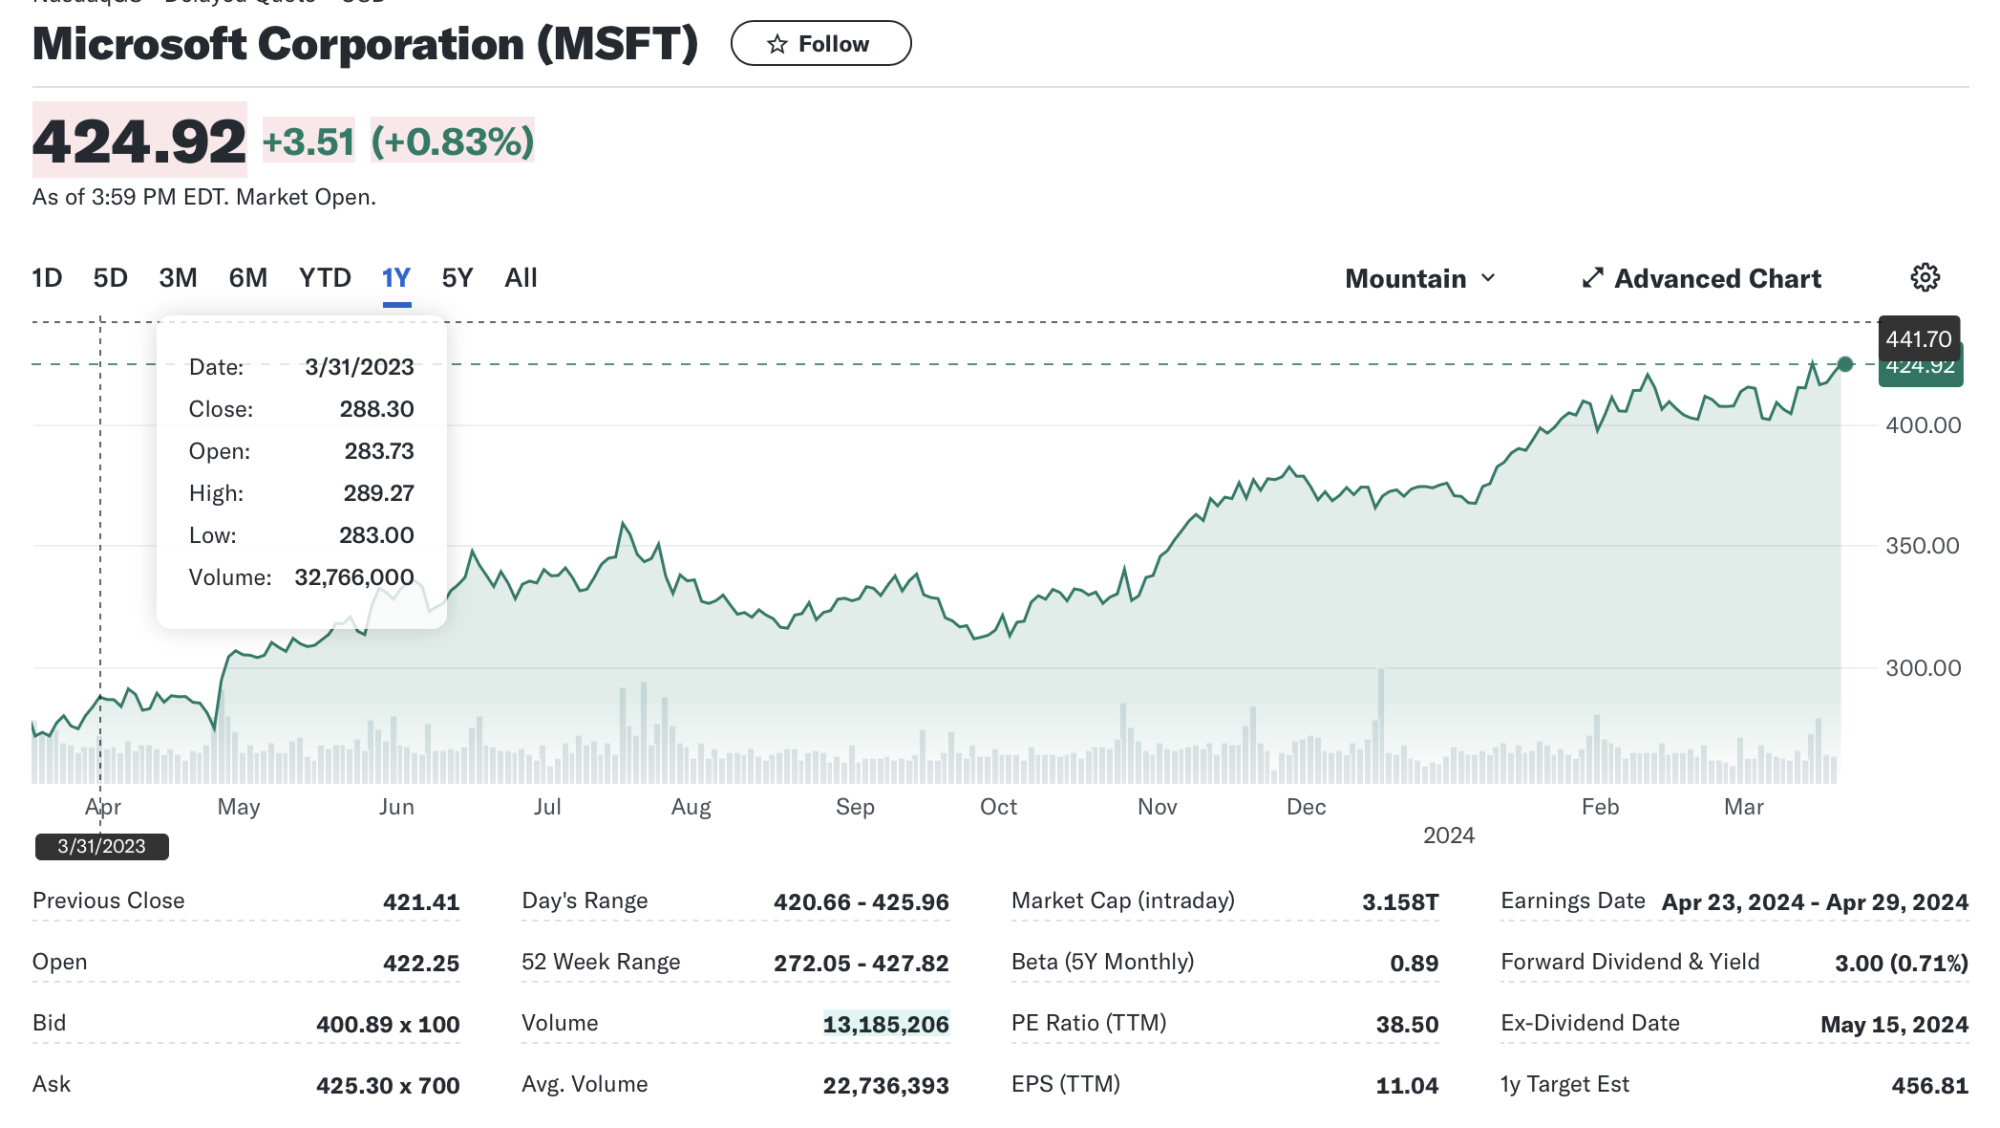Screen dimensions: 2000x1128
Task: Select the 5D time range tab
Action: pos(110,278)
